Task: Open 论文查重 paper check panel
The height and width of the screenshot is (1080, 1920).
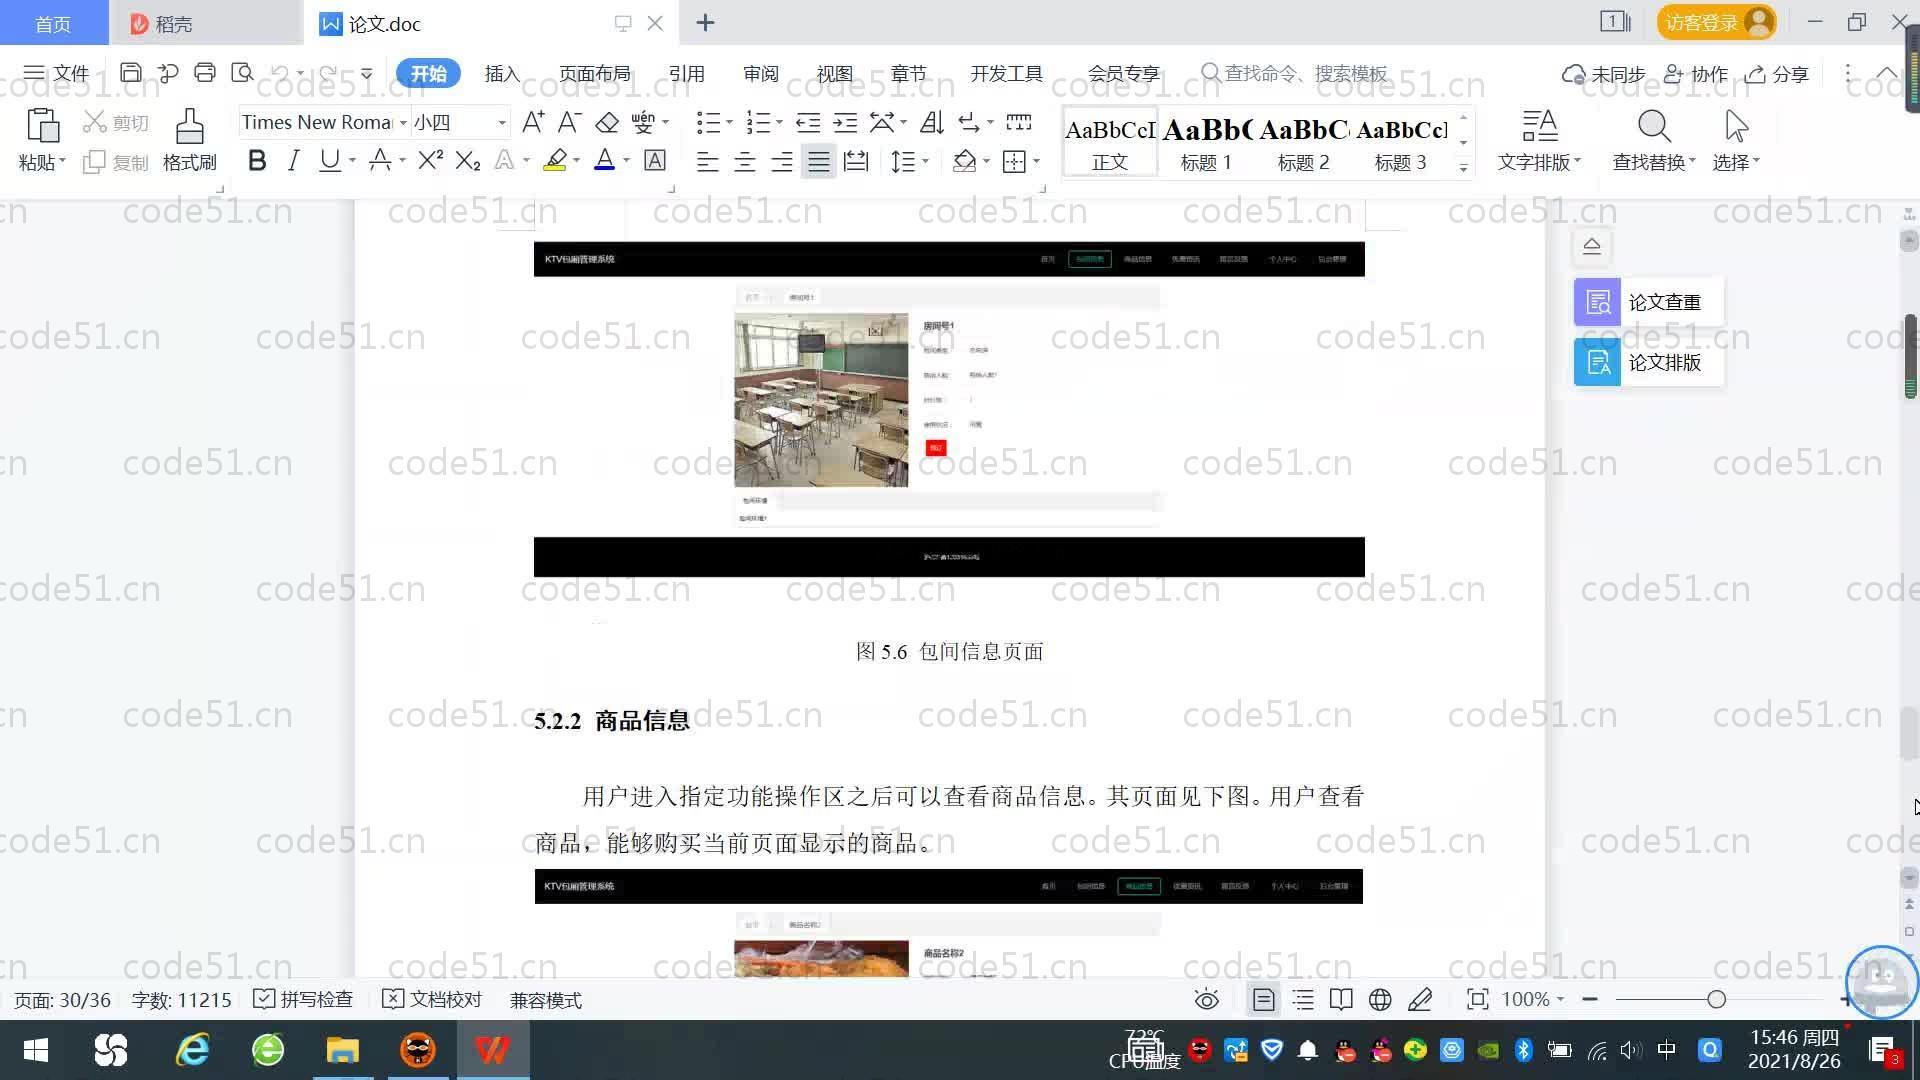Action: pyautogui.click(x=1648, y=302)
